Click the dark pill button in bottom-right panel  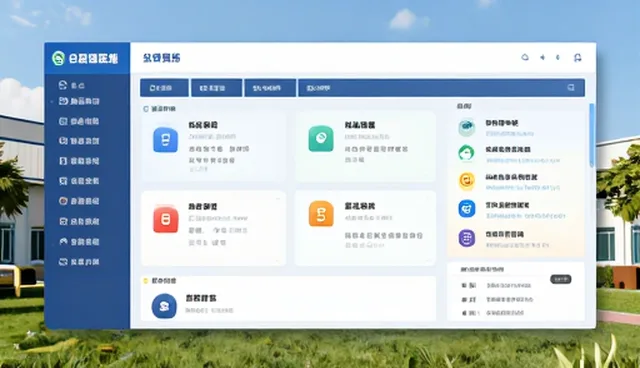561,279
